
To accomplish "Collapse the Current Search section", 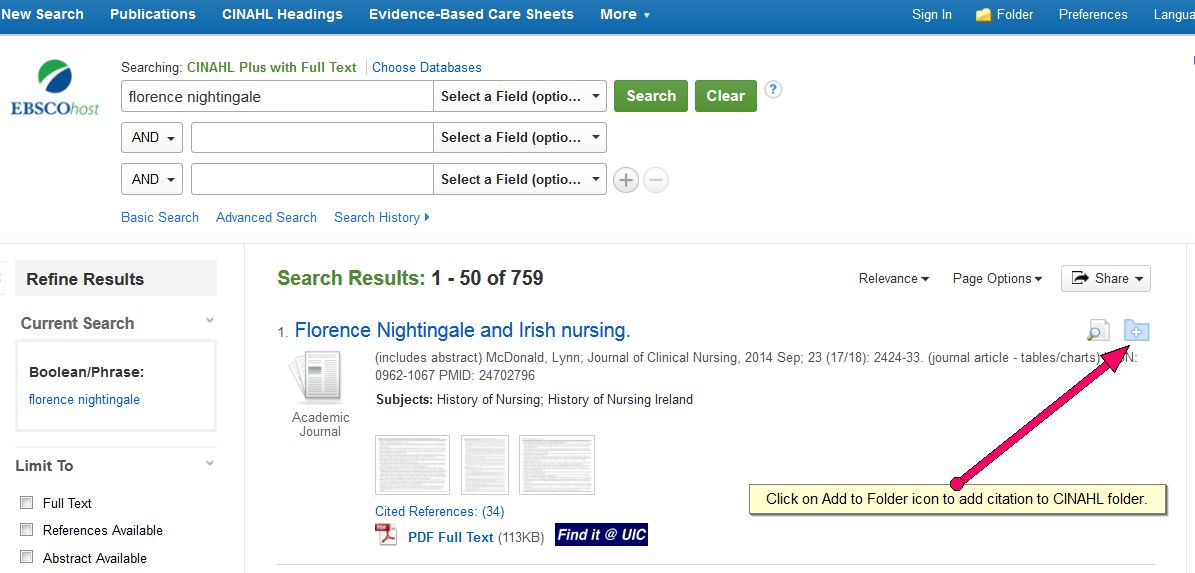I will [210, 321].
